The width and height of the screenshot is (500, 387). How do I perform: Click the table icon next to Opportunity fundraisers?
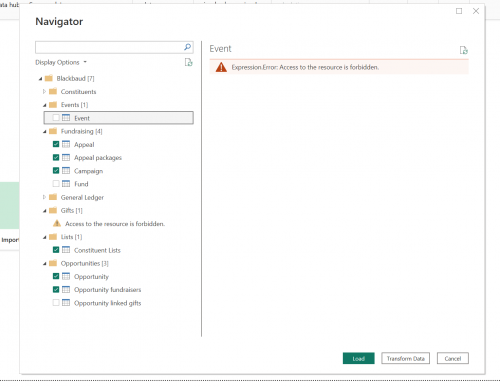(x=66, y=289)
